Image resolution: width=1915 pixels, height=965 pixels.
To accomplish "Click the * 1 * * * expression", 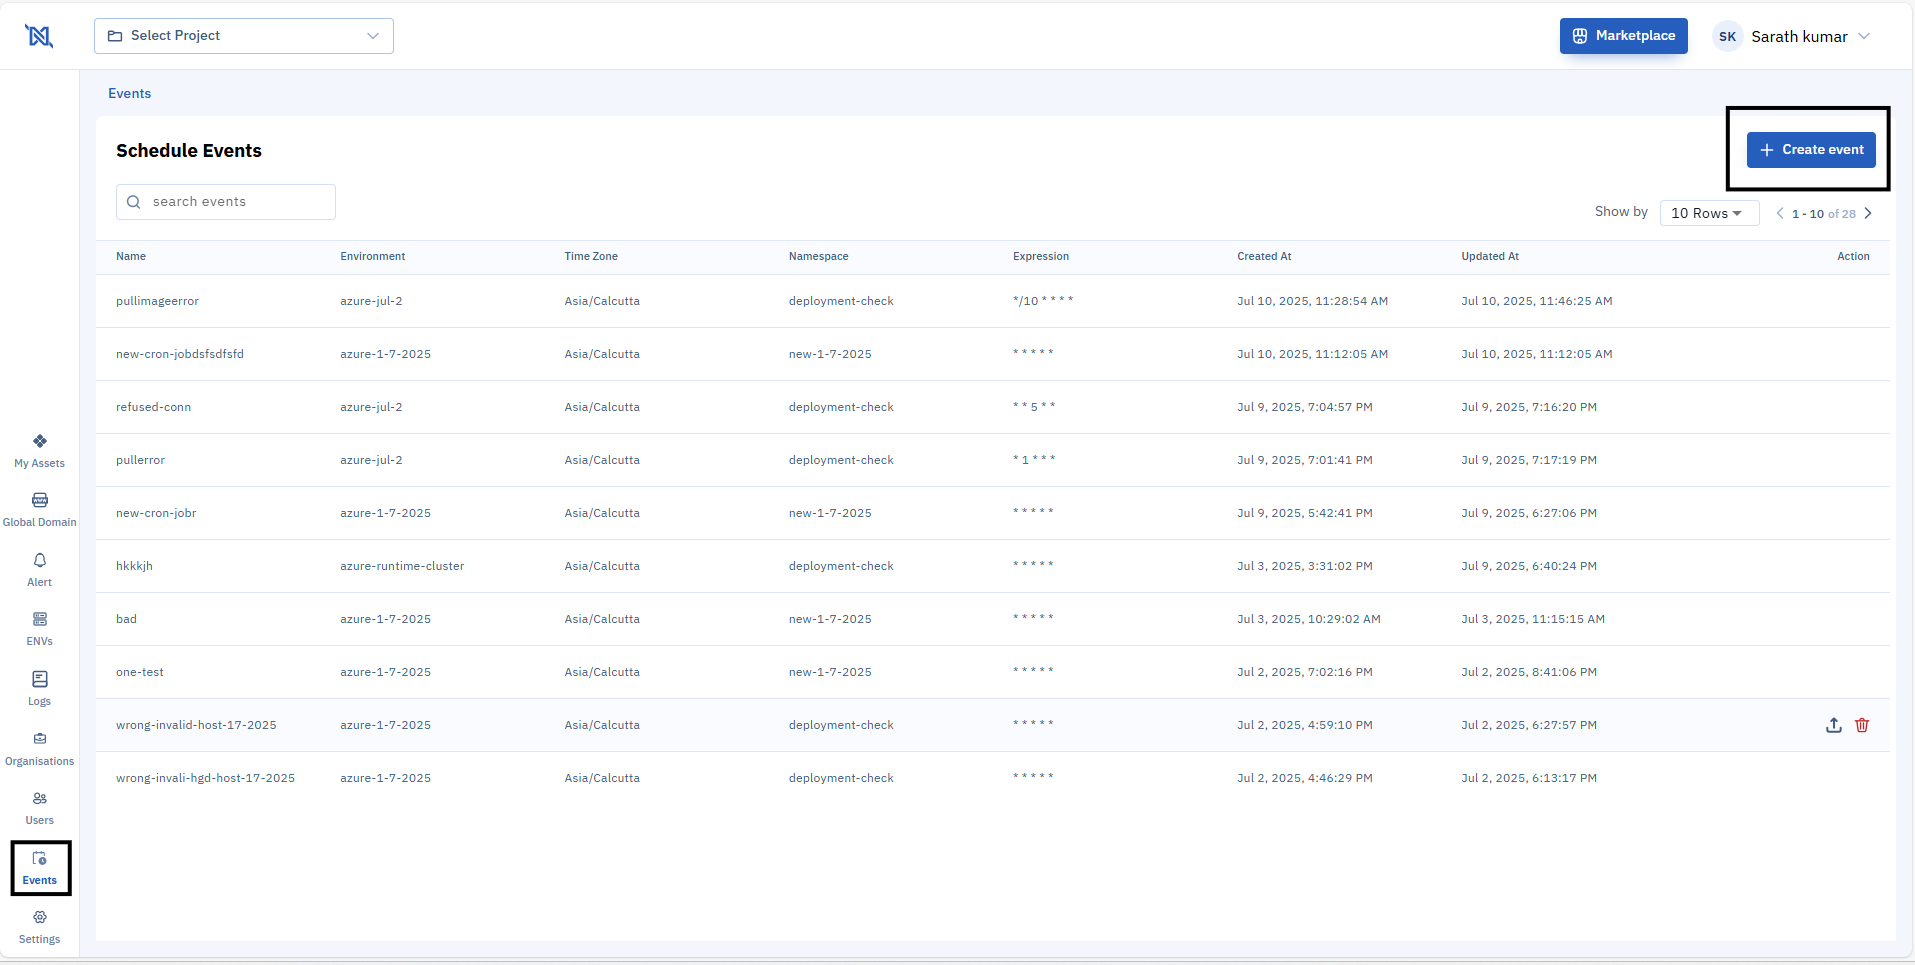I will [x=1034, y=460].
